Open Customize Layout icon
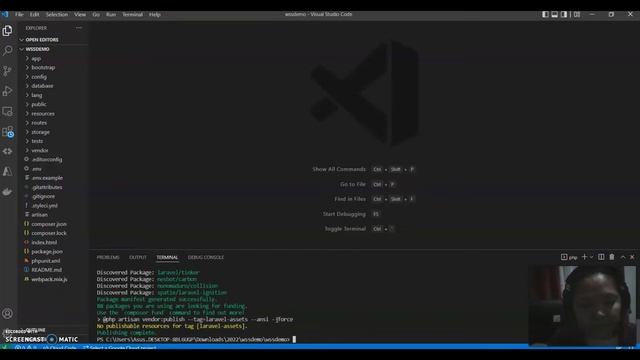 tap(577, 14)
